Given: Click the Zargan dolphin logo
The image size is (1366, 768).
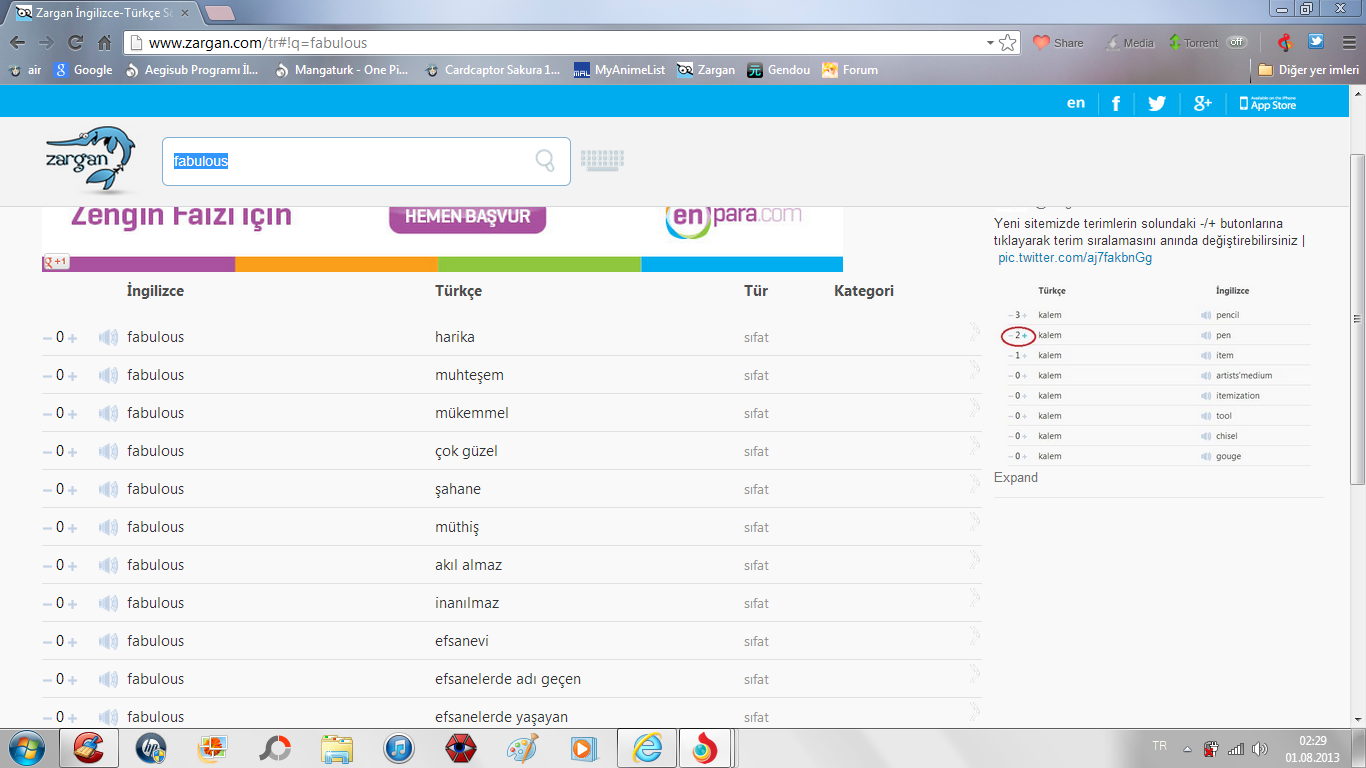Looking at the screenshot, I should tap(89, 158).
